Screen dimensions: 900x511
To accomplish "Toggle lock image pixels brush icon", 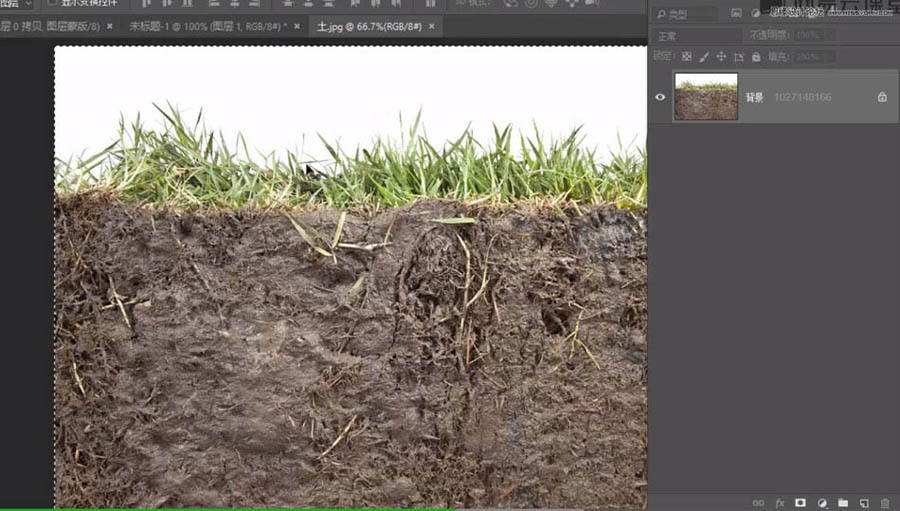I will 704,57.
